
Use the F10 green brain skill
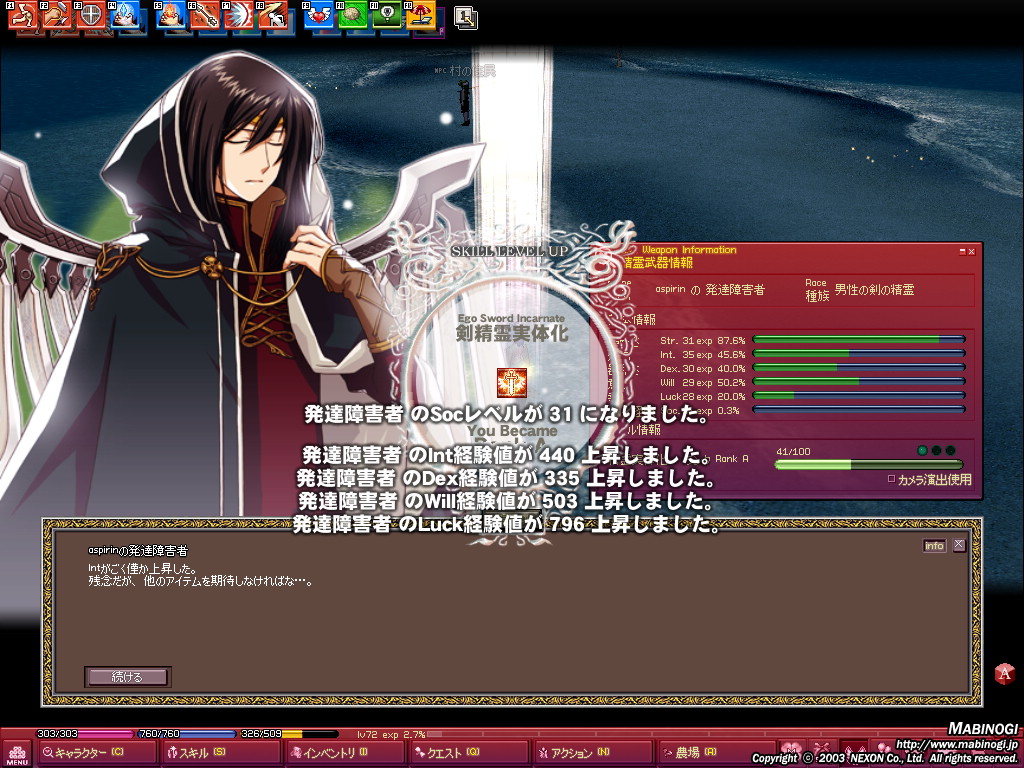353,15
